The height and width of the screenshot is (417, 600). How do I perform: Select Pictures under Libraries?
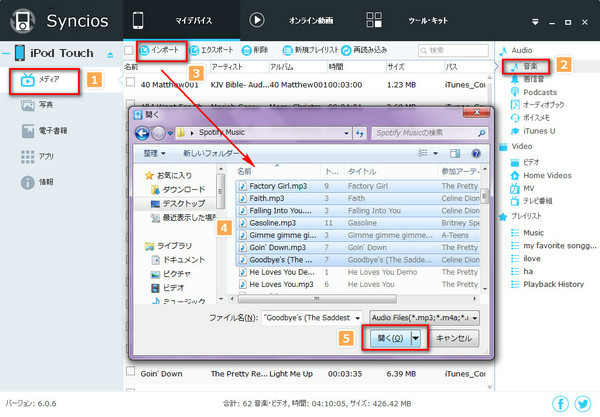171,274
